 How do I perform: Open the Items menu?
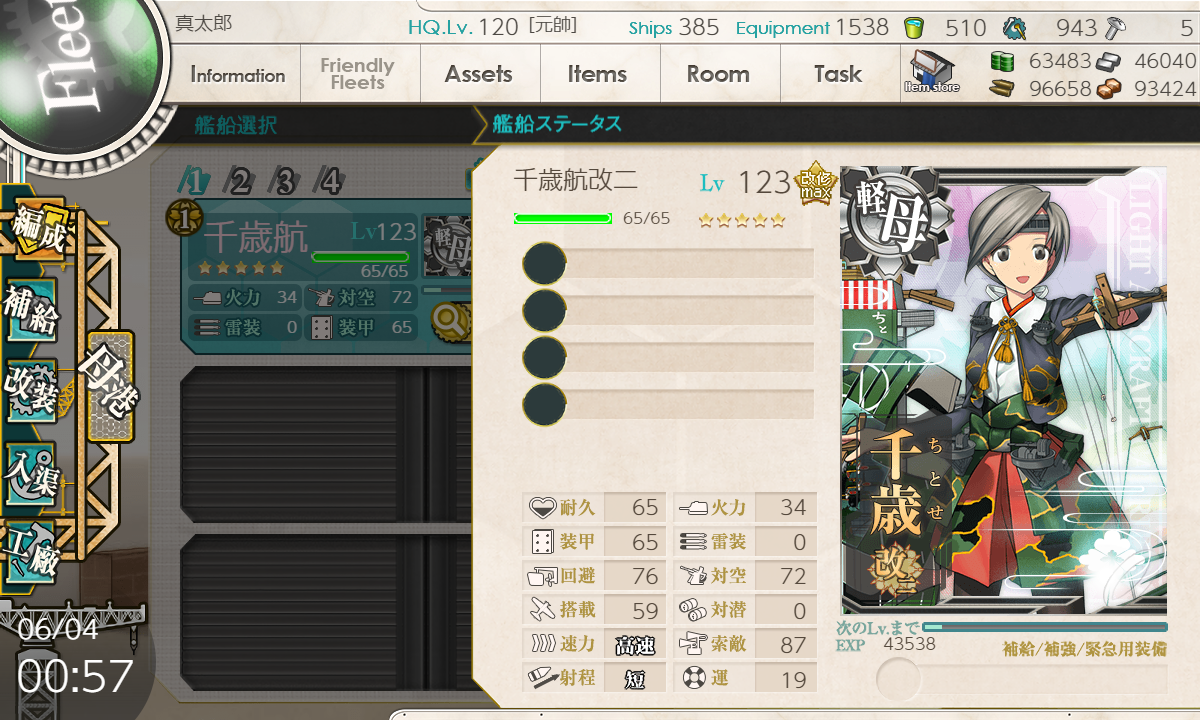point(597,74)
